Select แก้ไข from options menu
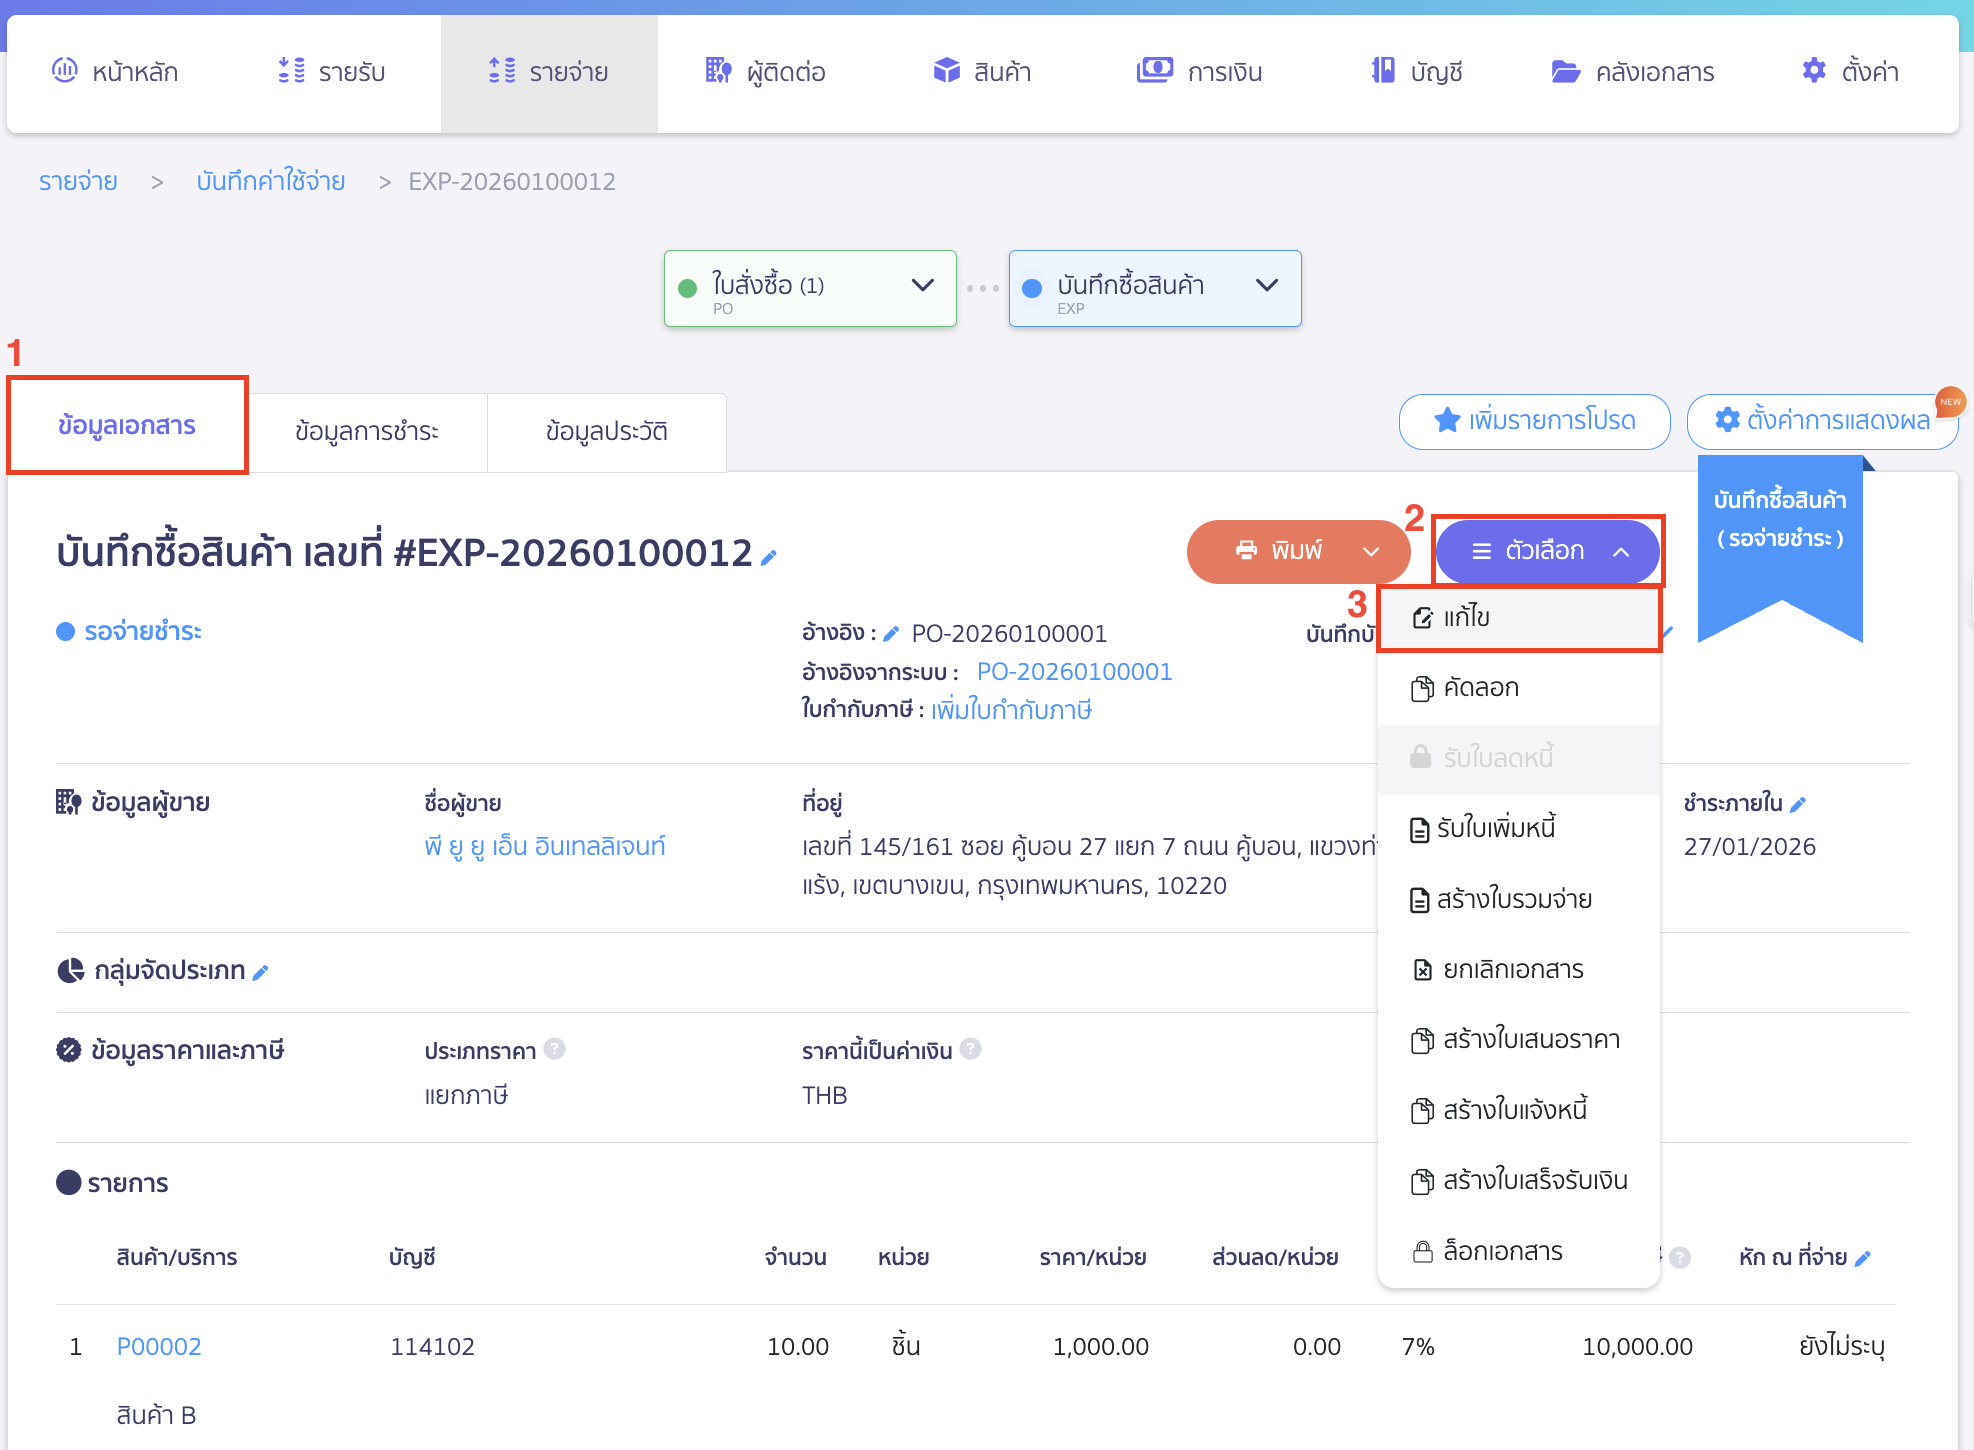Image resolution: width=1974 pixels, height=1450 pixels. click(x=1466, y=618)
